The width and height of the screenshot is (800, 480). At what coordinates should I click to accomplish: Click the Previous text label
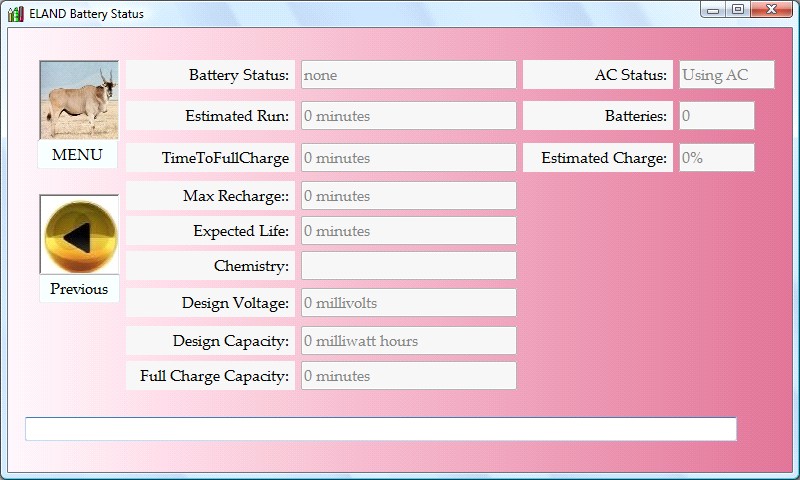[79, 289]
